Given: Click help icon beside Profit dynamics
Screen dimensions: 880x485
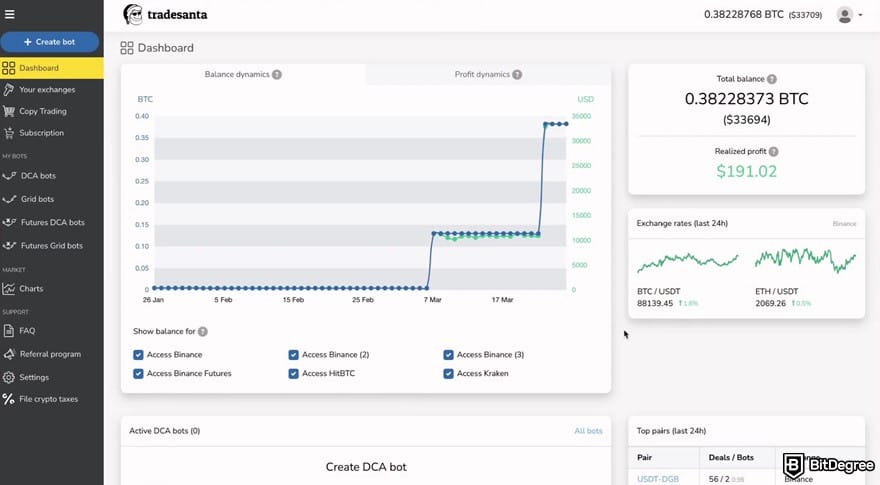Looking at the screenshot, I should (517, 75).
